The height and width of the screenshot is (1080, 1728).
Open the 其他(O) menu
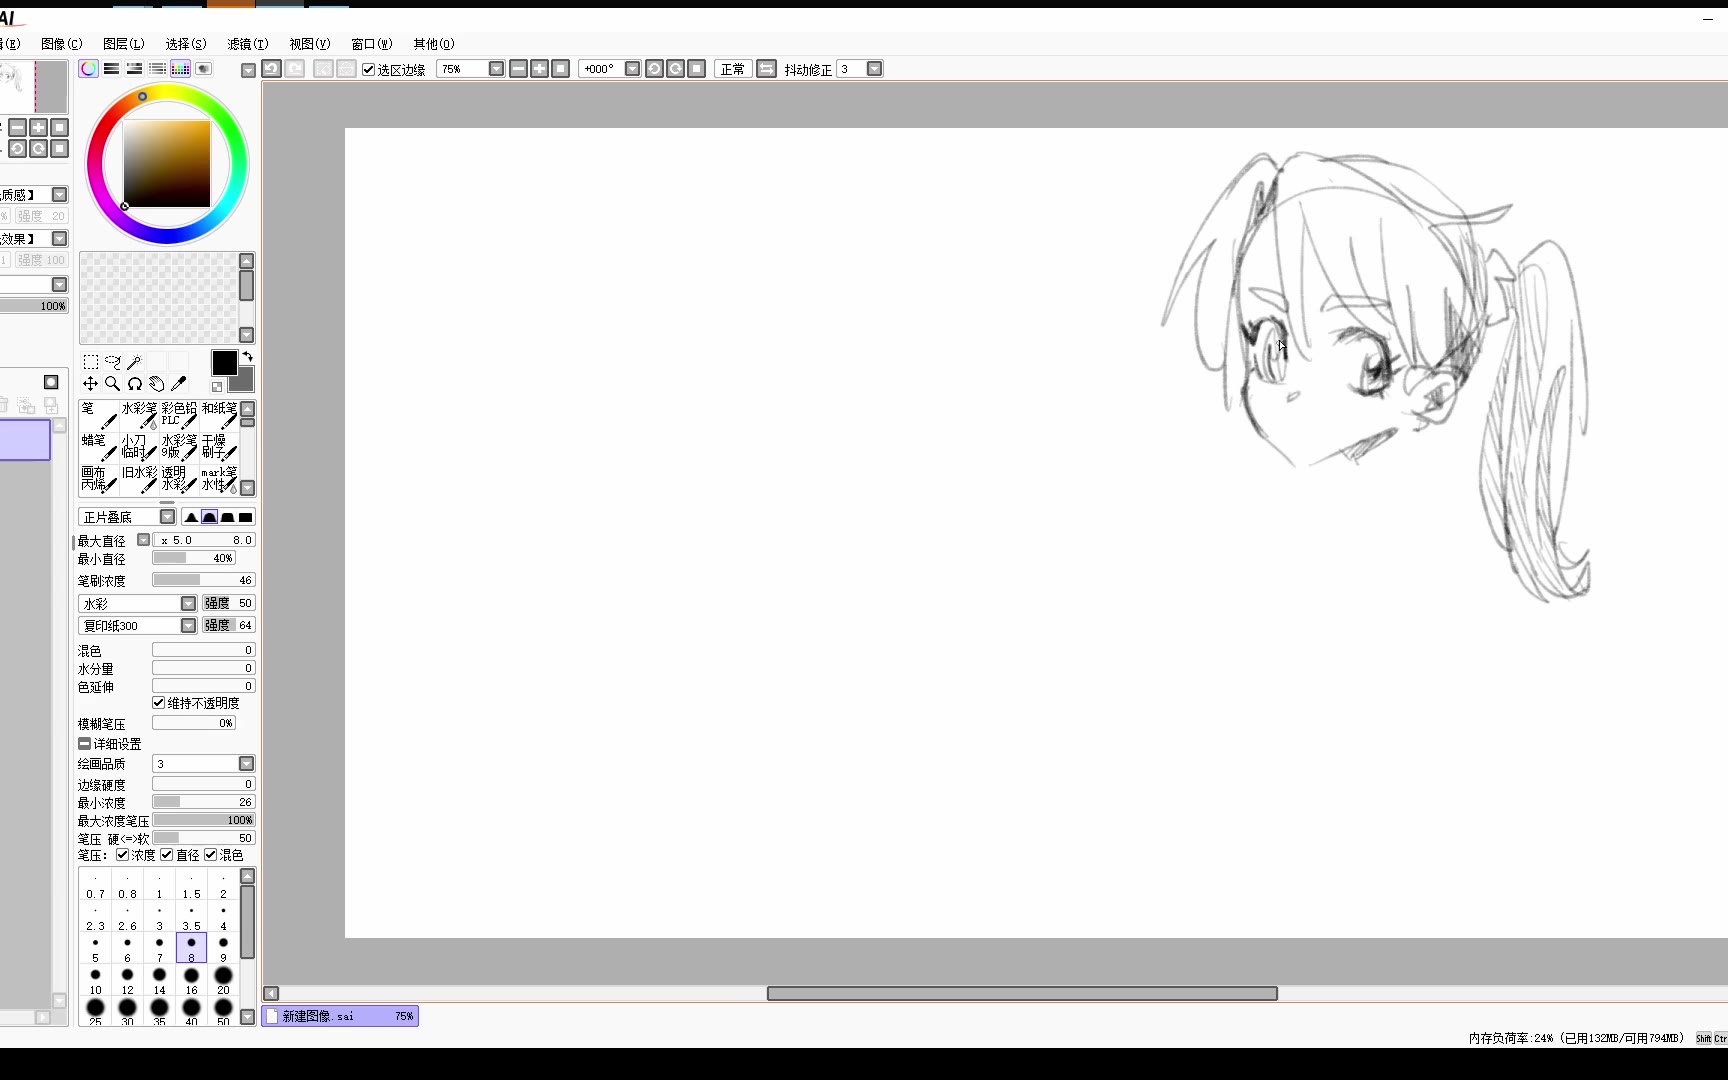[433, 44]
